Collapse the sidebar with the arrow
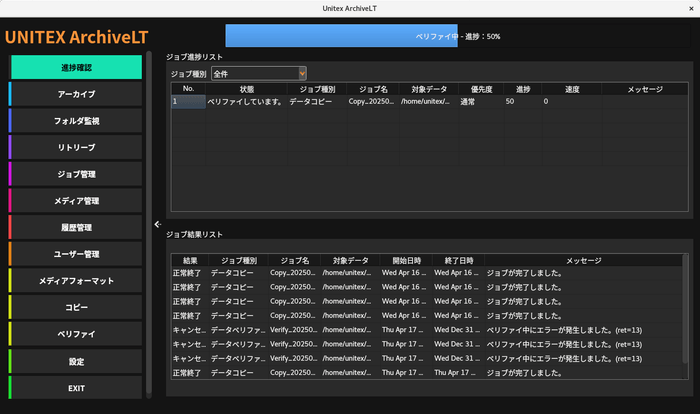700x414 pixels. [157, 224]
